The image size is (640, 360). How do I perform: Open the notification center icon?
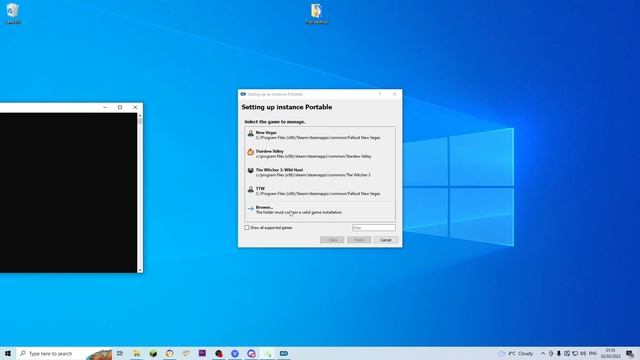point(630,353)
